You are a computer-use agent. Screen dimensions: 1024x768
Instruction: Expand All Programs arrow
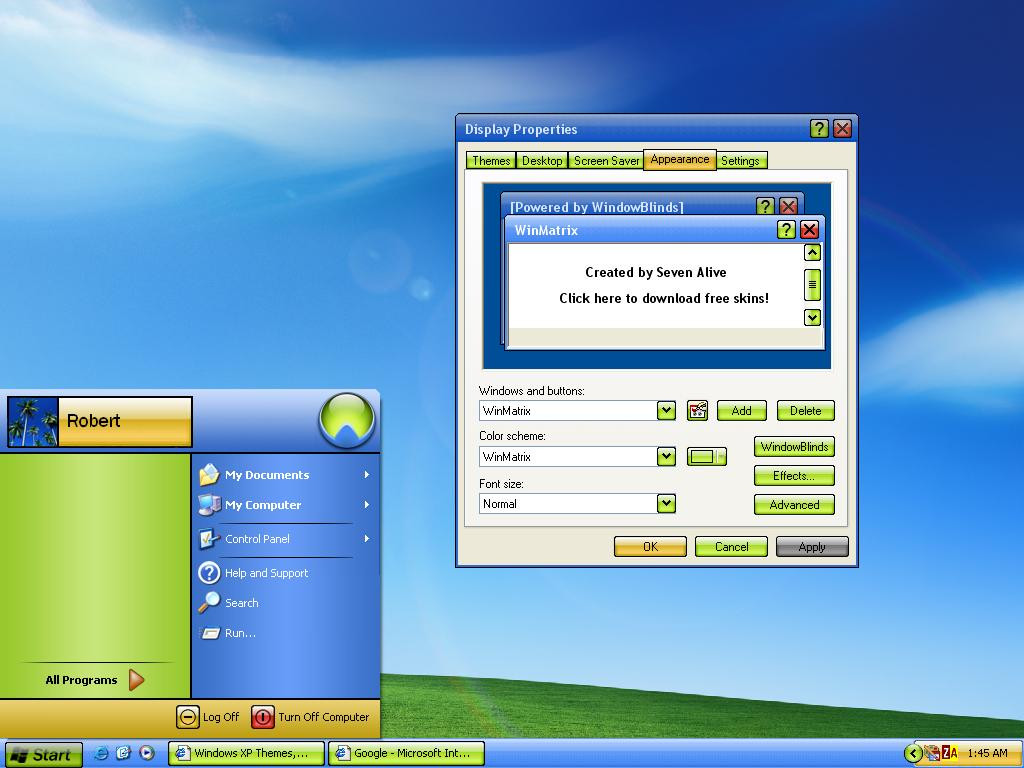pos(136,680)
